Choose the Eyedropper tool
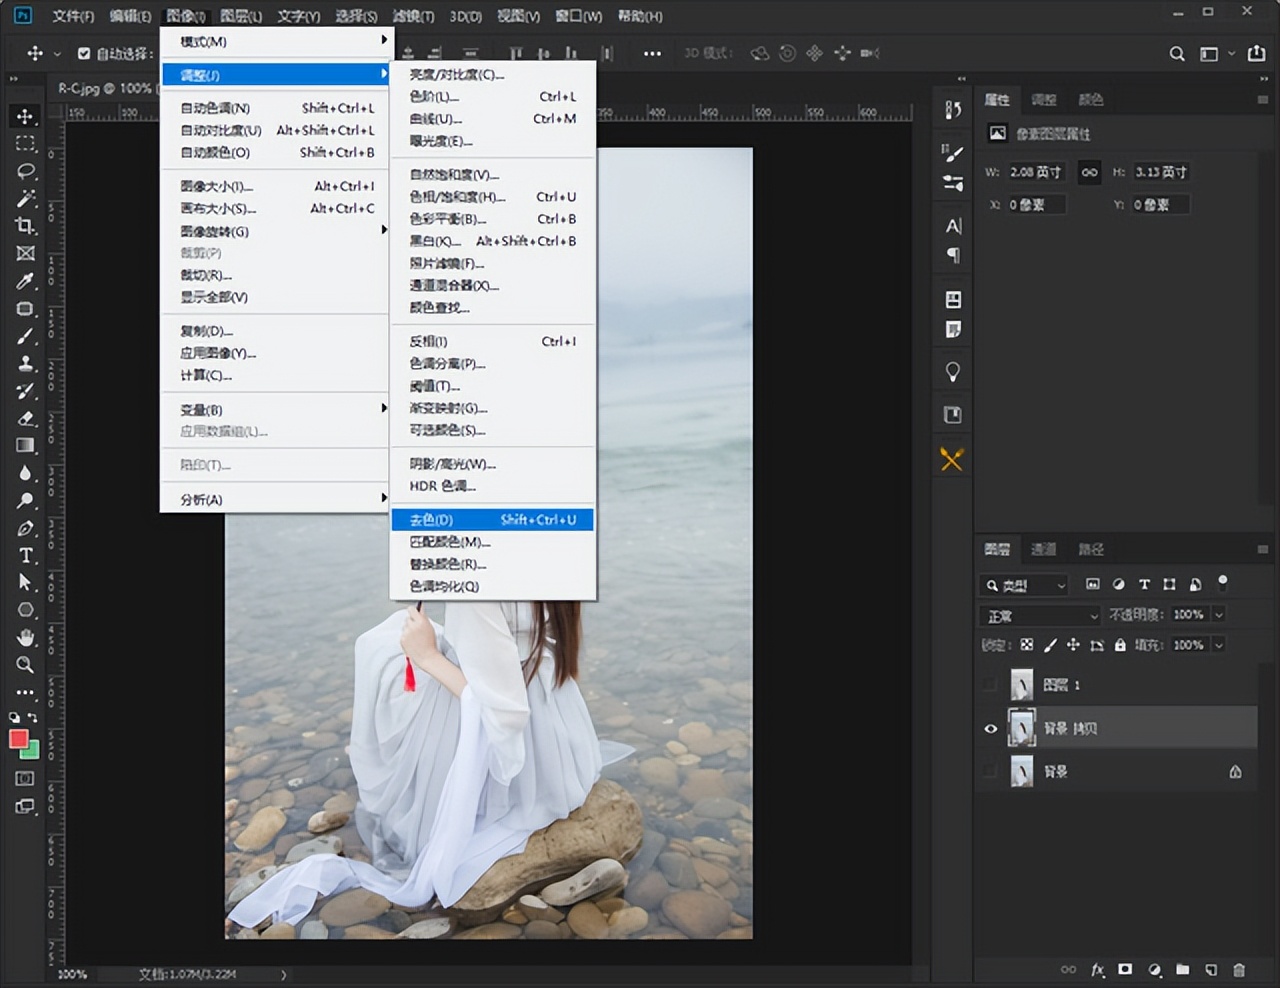This screenshot has height=988, width=1280. [26, 281]
